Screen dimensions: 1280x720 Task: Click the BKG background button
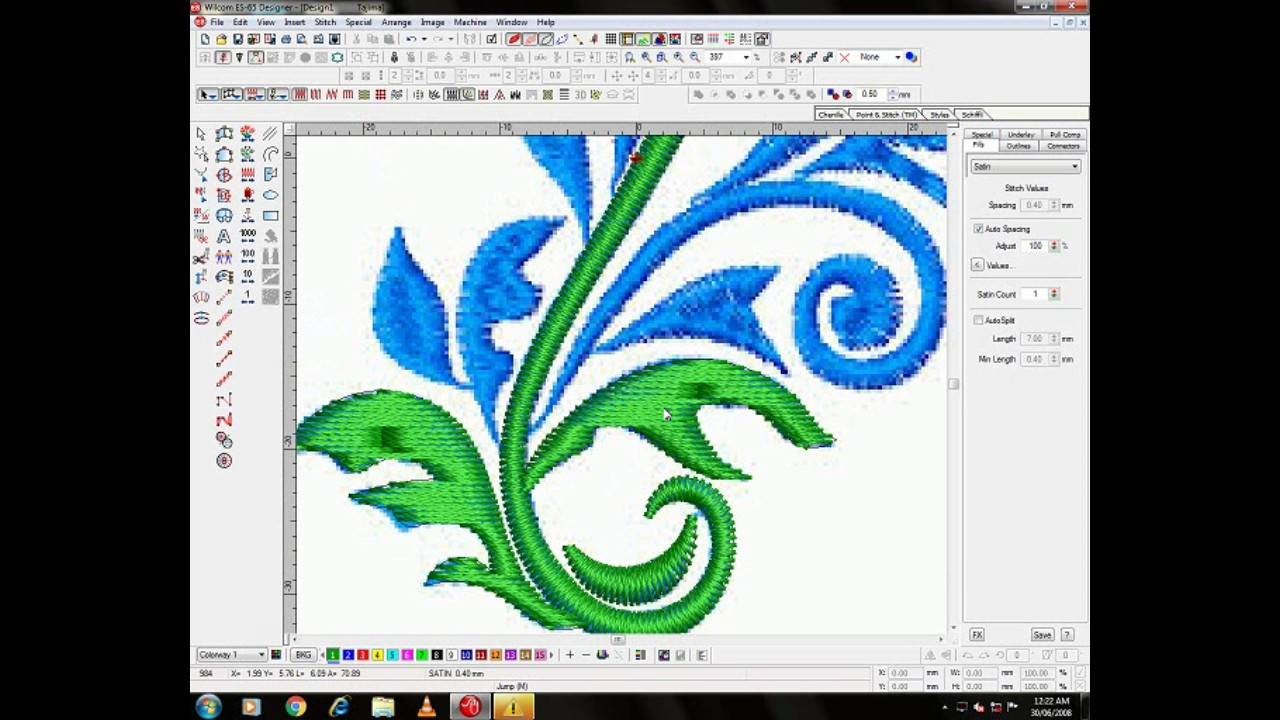(303, 655)
